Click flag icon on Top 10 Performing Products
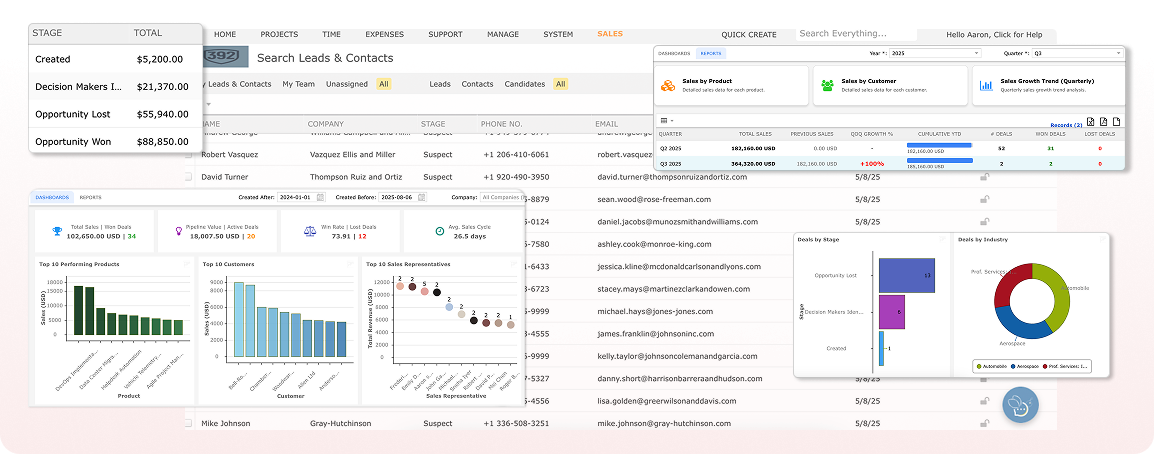Screen dimensions: 1154x454 [x=186, y=263]
